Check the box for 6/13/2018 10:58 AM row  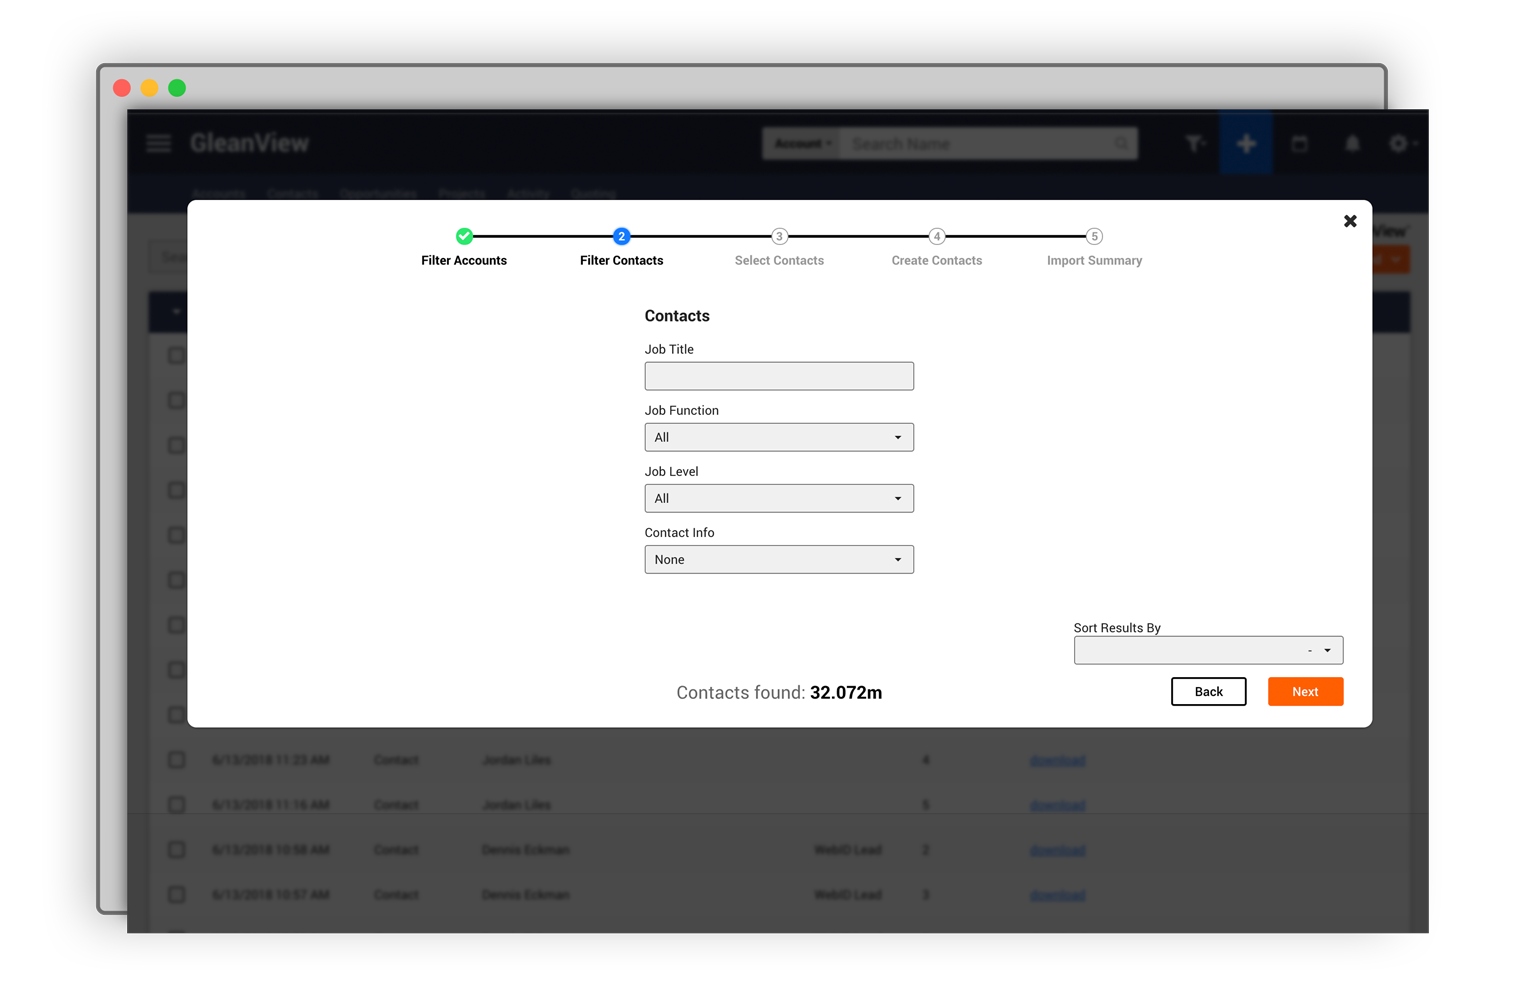(176, 850)
